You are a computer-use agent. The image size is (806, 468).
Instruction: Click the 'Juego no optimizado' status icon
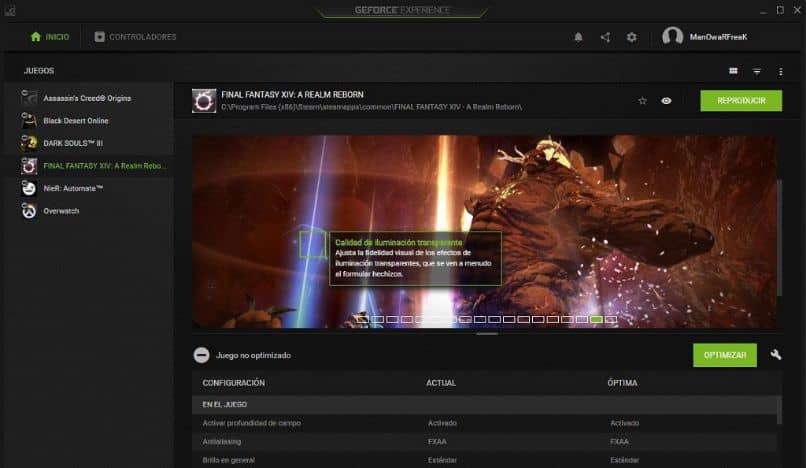pyautogui.click(x=202, y=355)
